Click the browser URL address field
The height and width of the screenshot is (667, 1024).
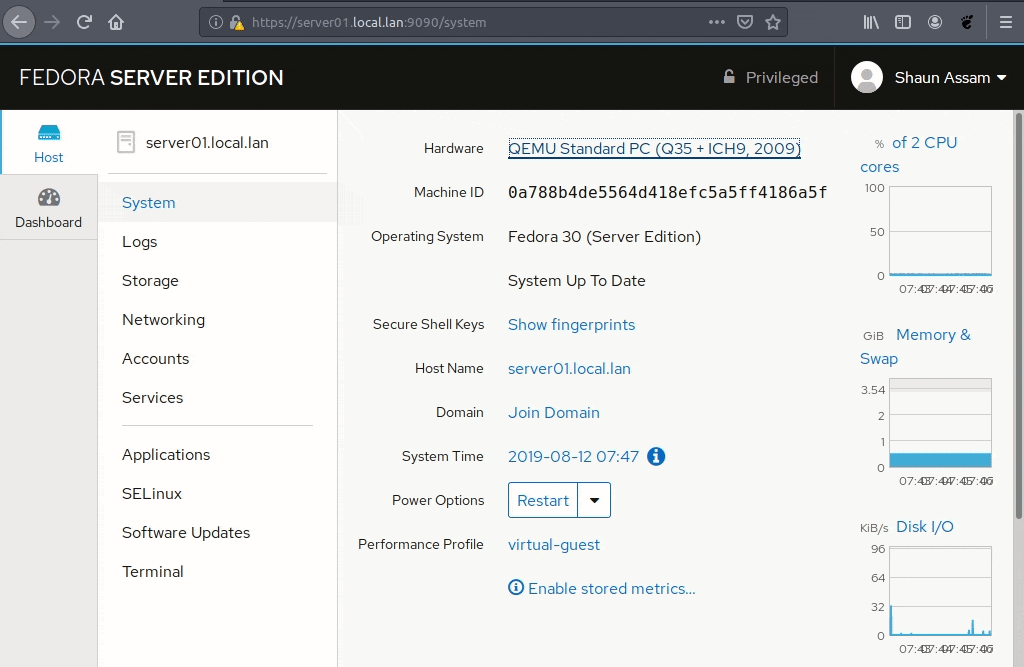[x=470, y=22]
